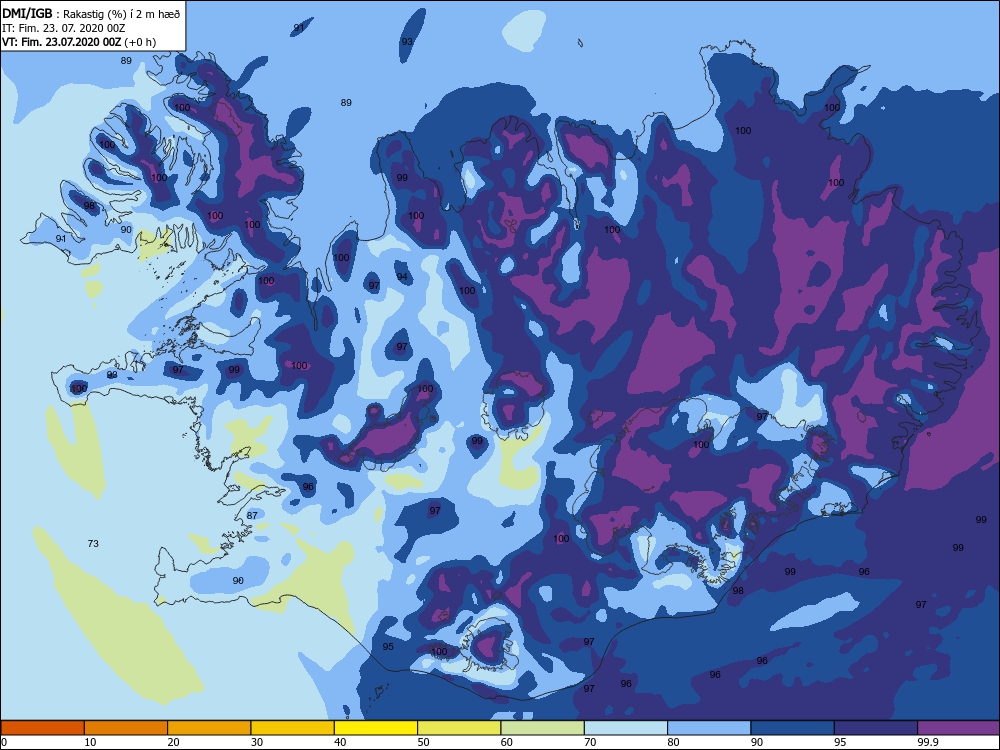Click the medium blue 90–95 legend swatch
This screenshot has width=1000, height=750.
[x=793, y=728]
